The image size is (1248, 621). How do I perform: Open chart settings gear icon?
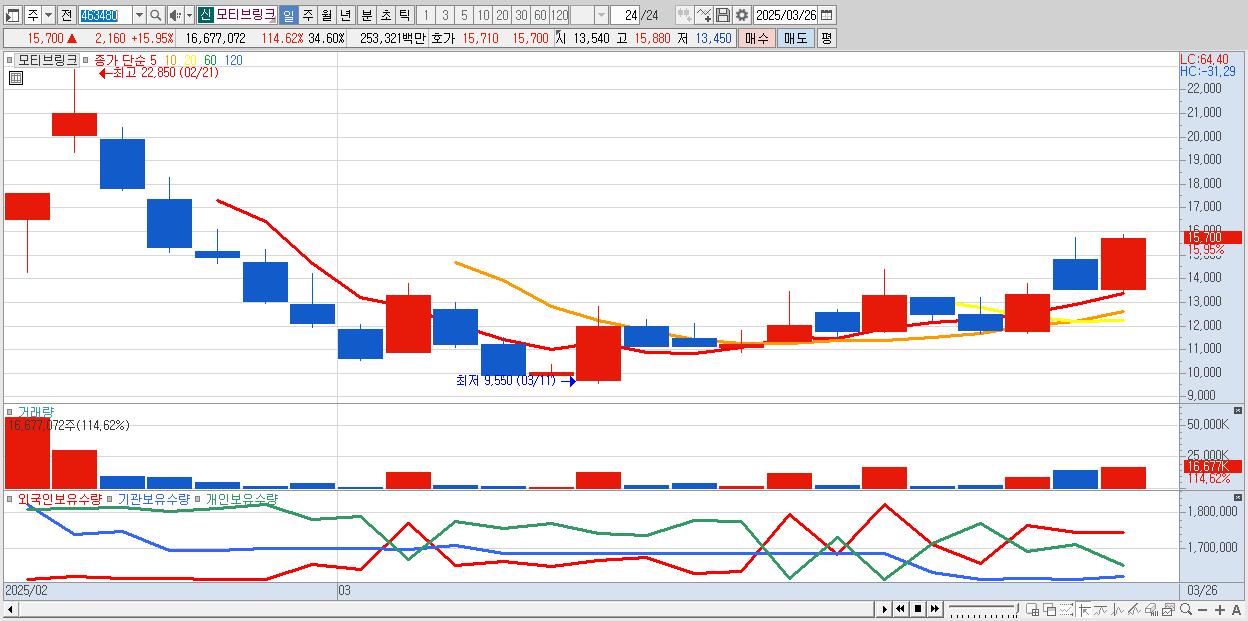pos(741,15)
